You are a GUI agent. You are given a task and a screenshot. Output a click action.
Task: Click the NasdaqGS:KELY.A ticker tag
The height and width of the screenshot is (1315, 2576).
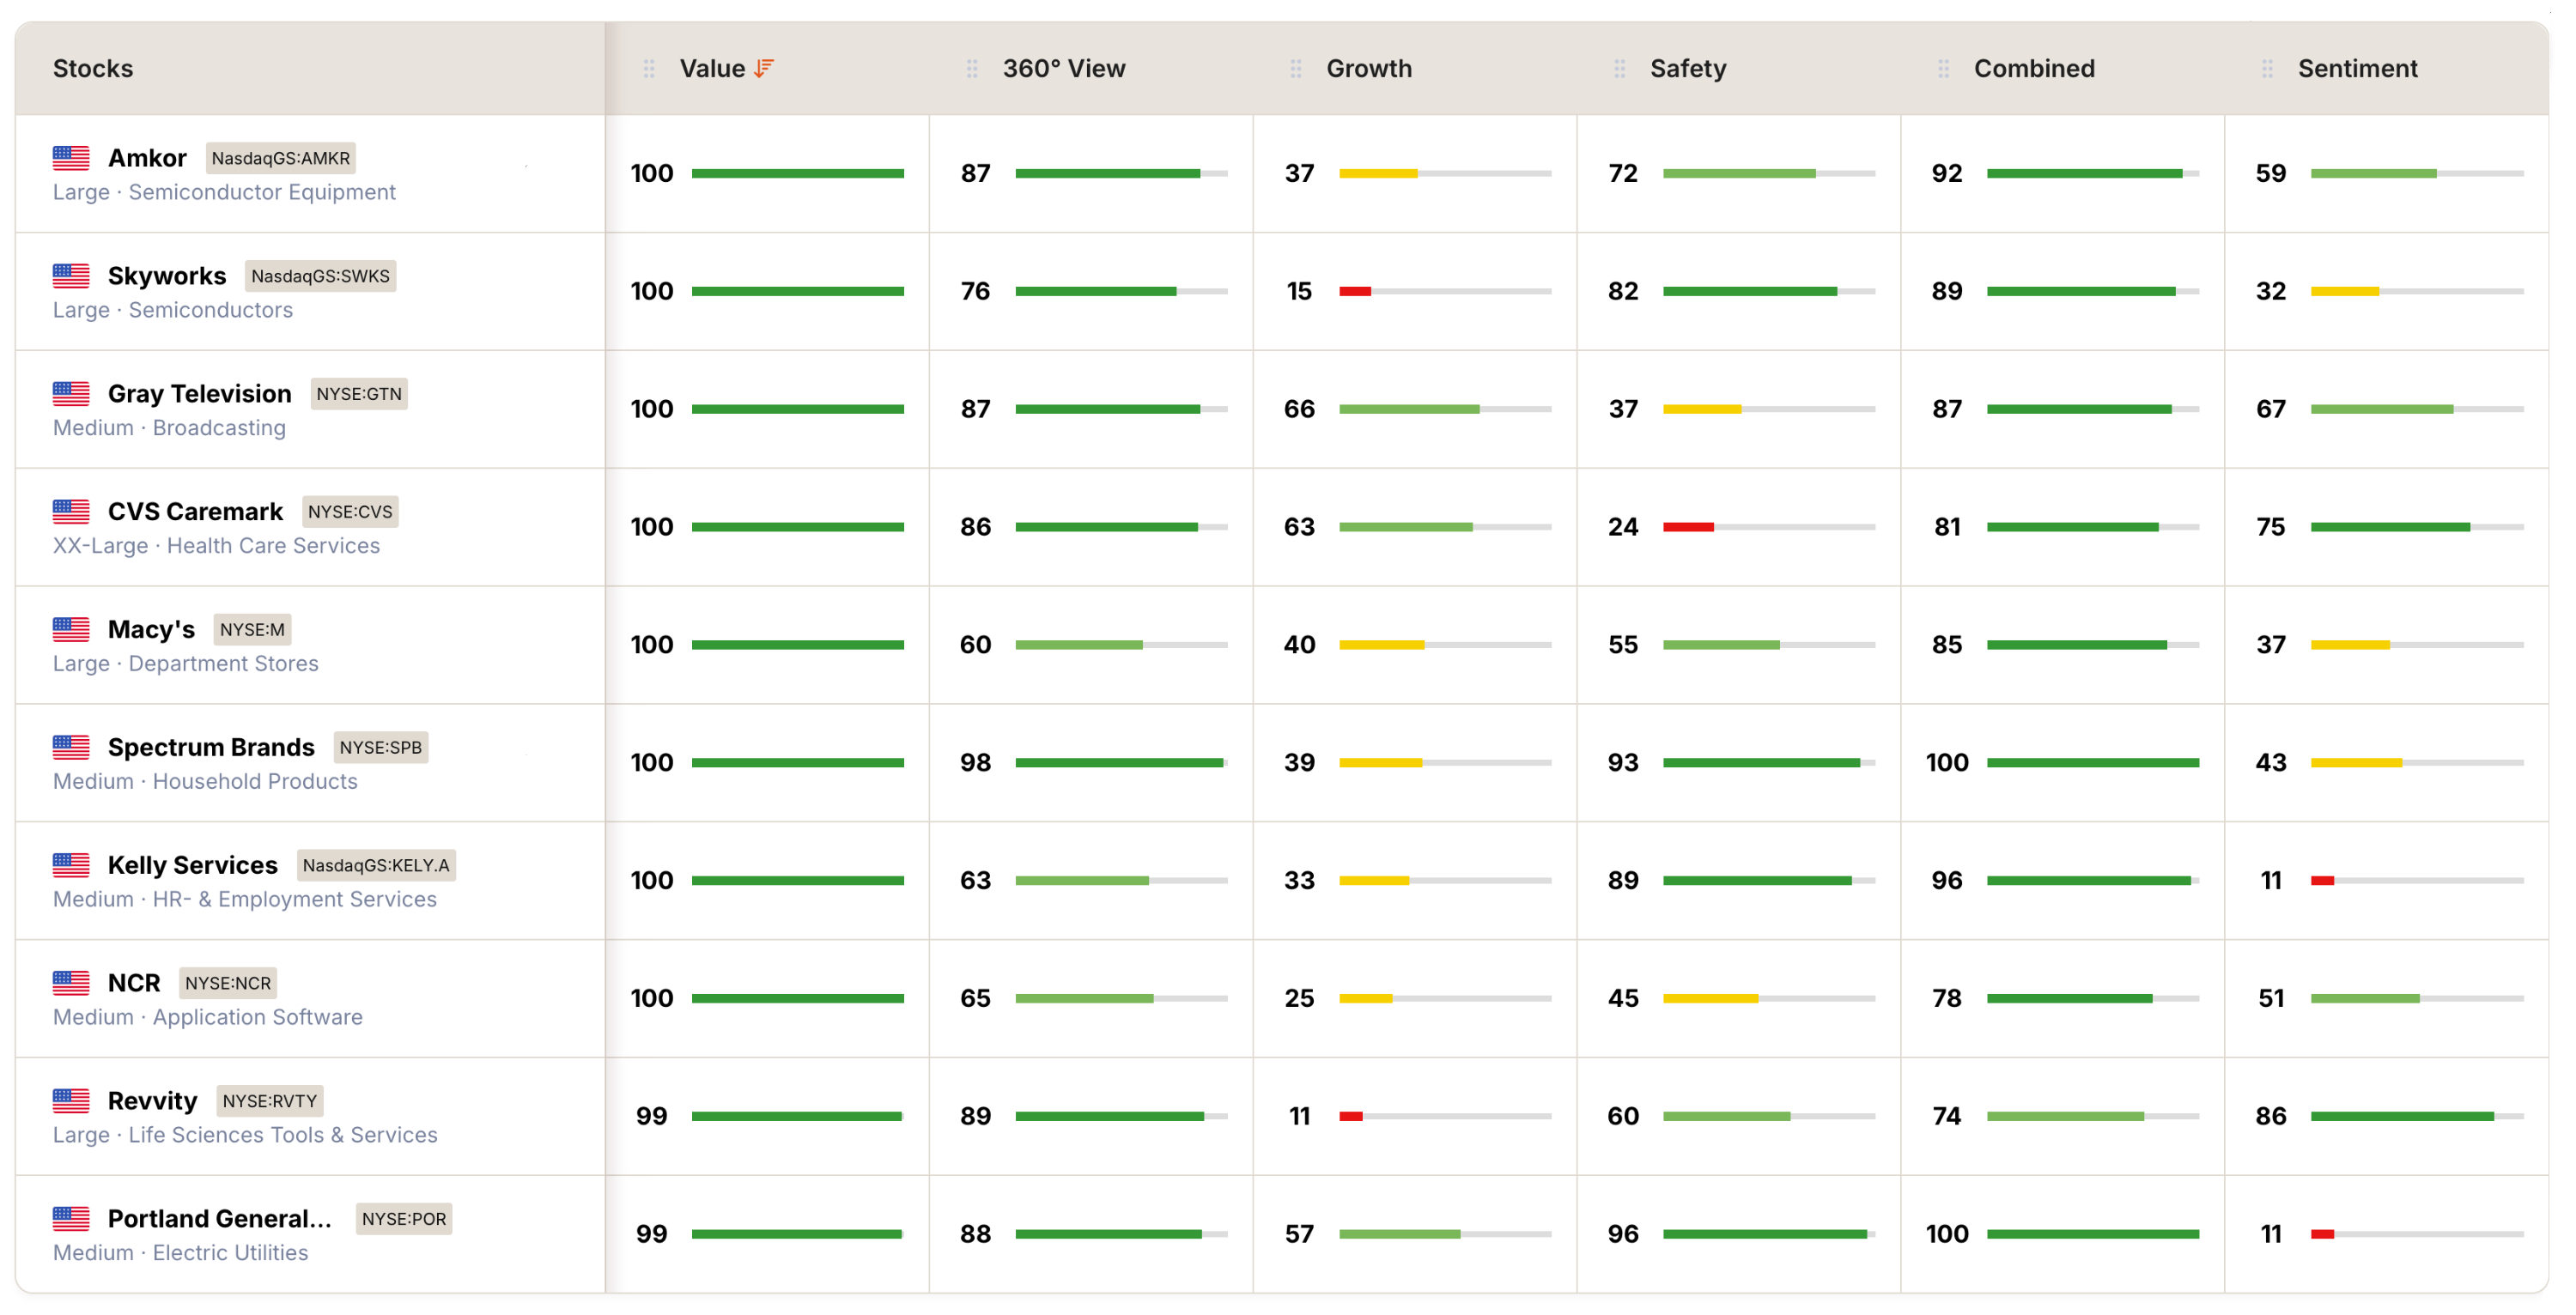(x=376, y=865)
